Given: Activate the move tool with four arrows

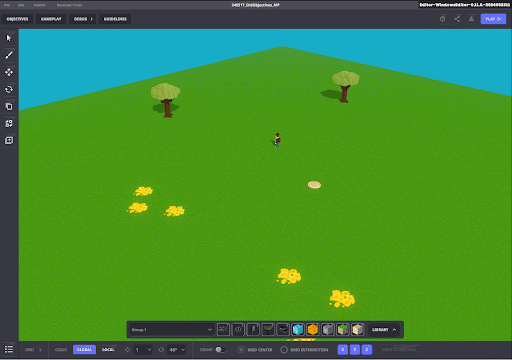Looking at the screenshot, I should tap(9, 72).
